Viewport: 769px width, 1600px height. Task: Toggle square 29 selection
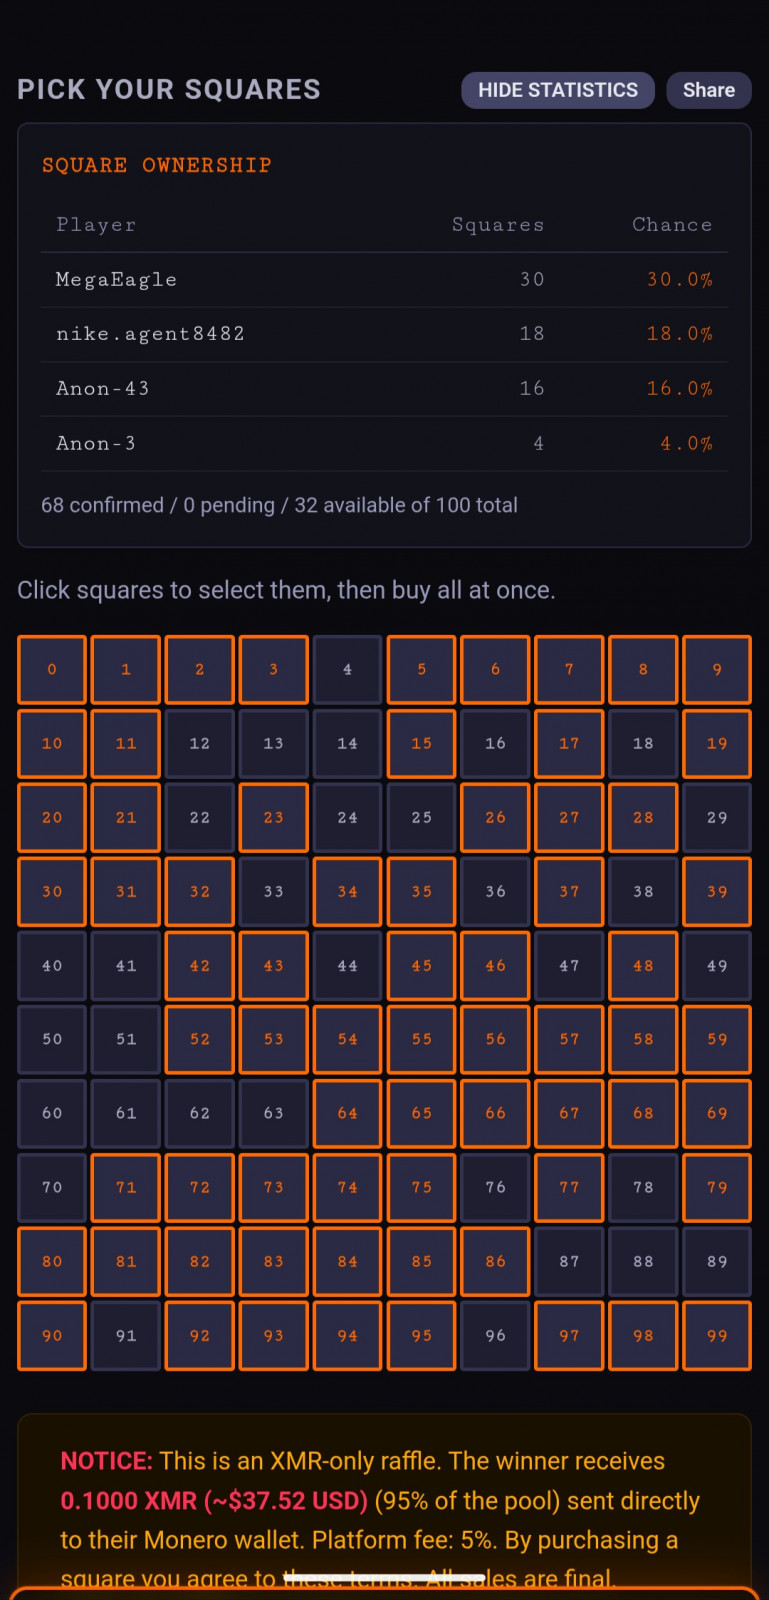(717, 817)
